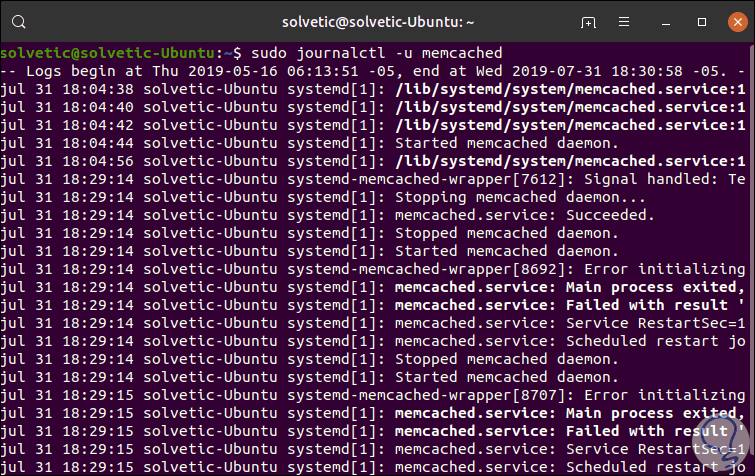The width and height of the screenshot is (755, 476).
Task: Open the hamburger menu in the title bar
Action: (630, 21)
